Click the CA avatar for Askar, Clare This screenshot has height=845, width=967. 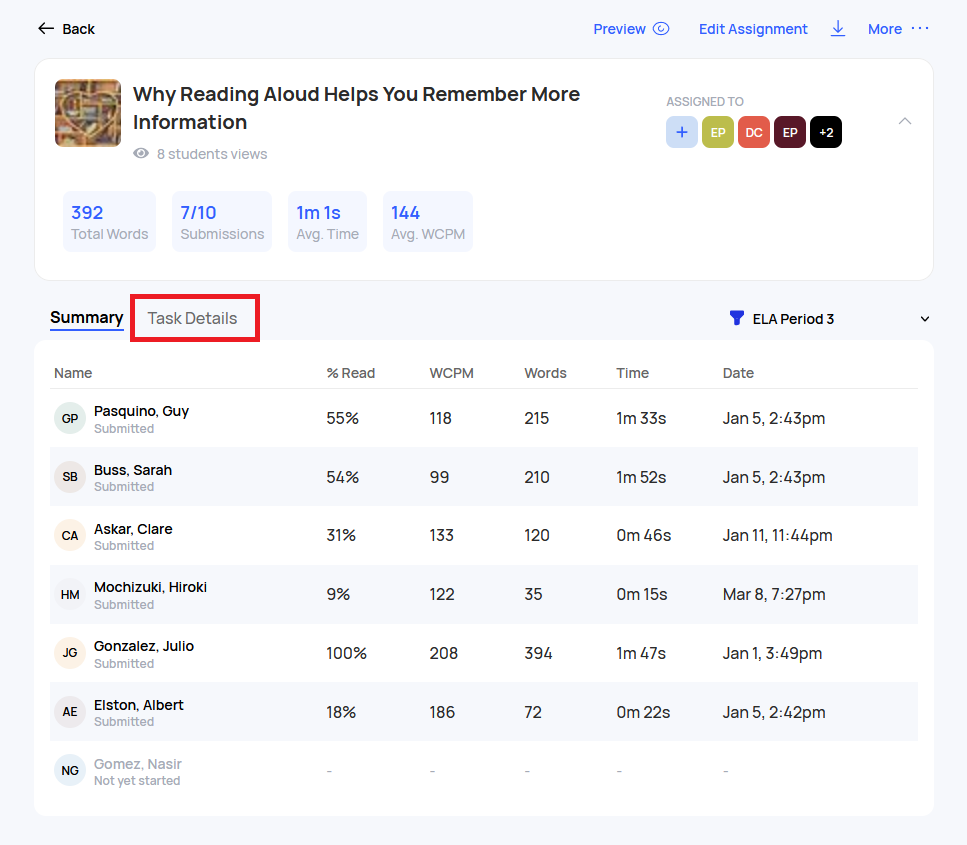coord(70,535)
